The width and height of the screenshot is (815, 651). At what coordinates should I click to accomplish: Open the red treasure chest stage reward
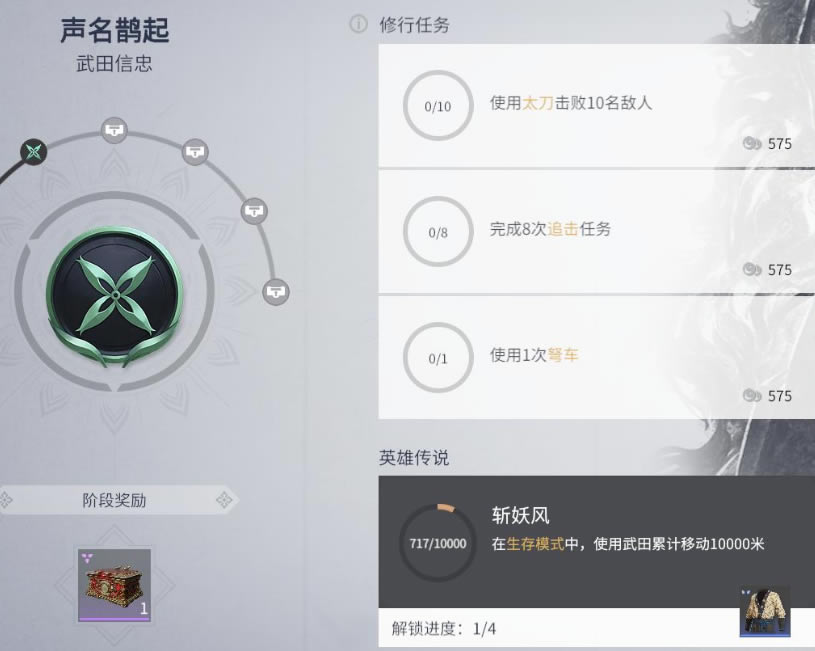point(114,585)
